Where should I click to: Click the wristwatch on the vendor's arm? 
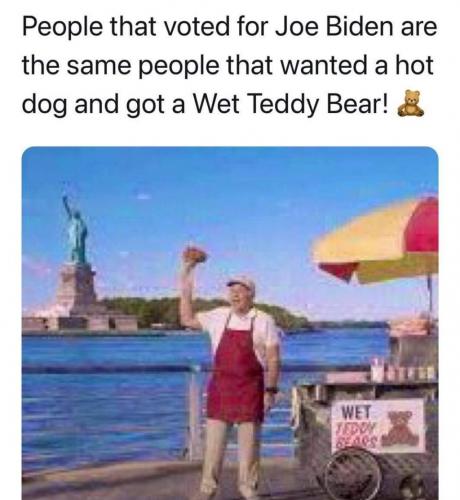pyautogui.click(x=272, y=390)
